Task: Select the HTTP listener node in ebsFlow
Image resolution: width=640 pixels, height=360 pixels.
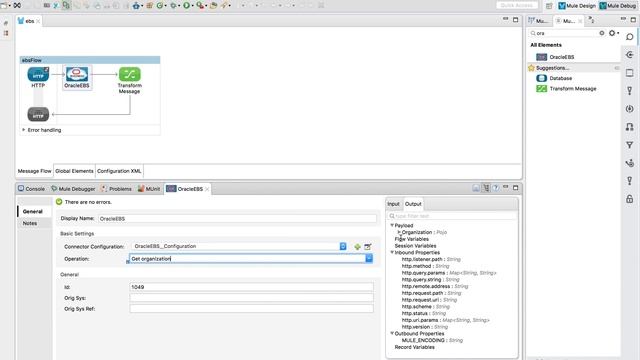Action: (38, 75)
